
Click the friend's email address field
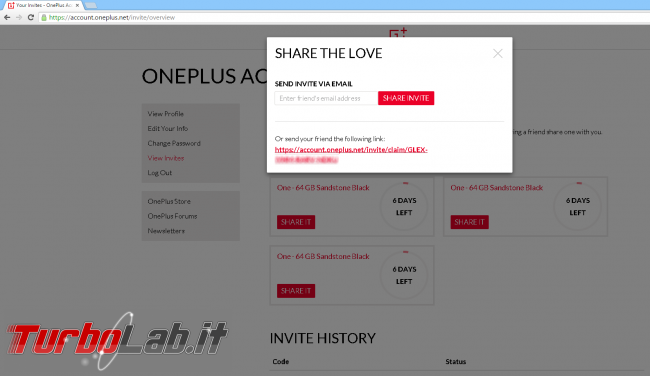point(326,98)
